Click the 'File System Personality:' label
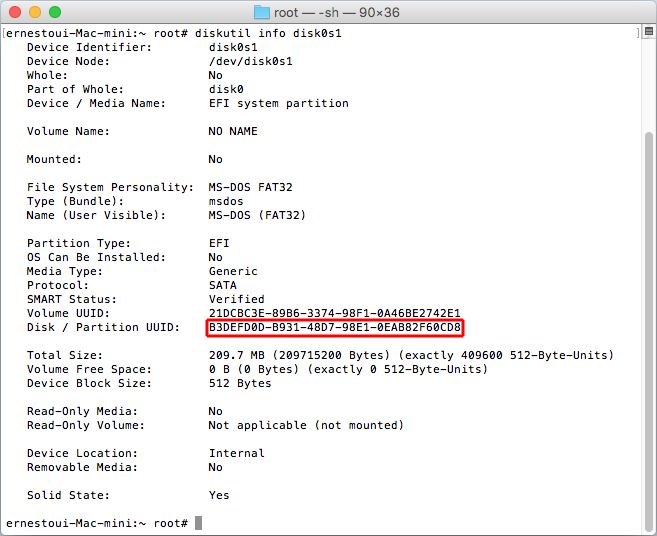 tap(110, 187)
